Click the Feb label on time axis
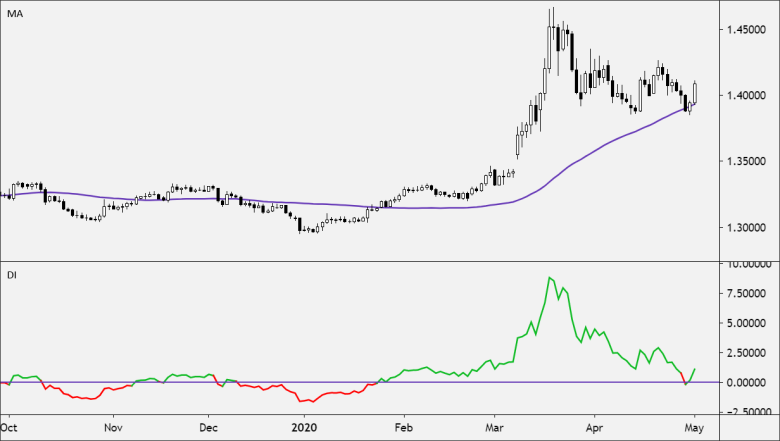This screenshot has width=780, height=441. point(403,428)
